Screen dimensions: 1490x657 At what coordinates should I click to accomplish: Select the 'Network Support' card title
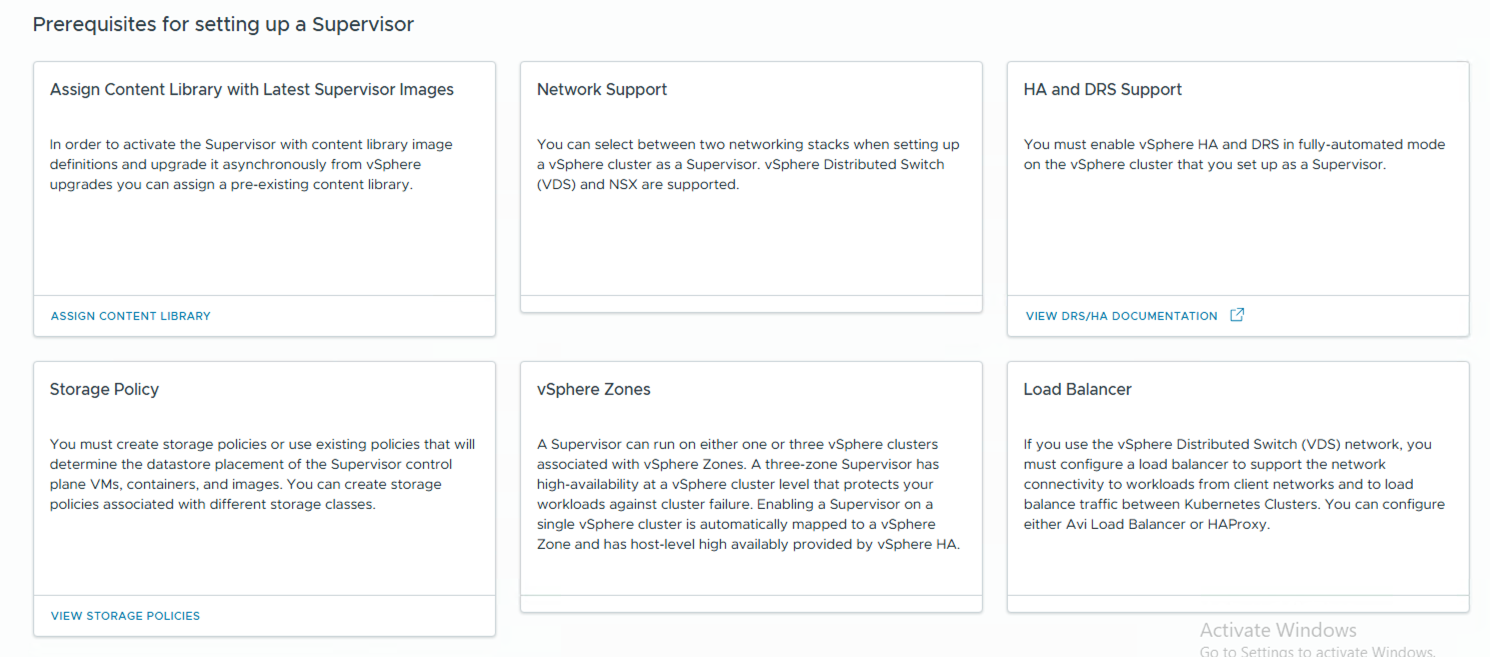point(602,90)
